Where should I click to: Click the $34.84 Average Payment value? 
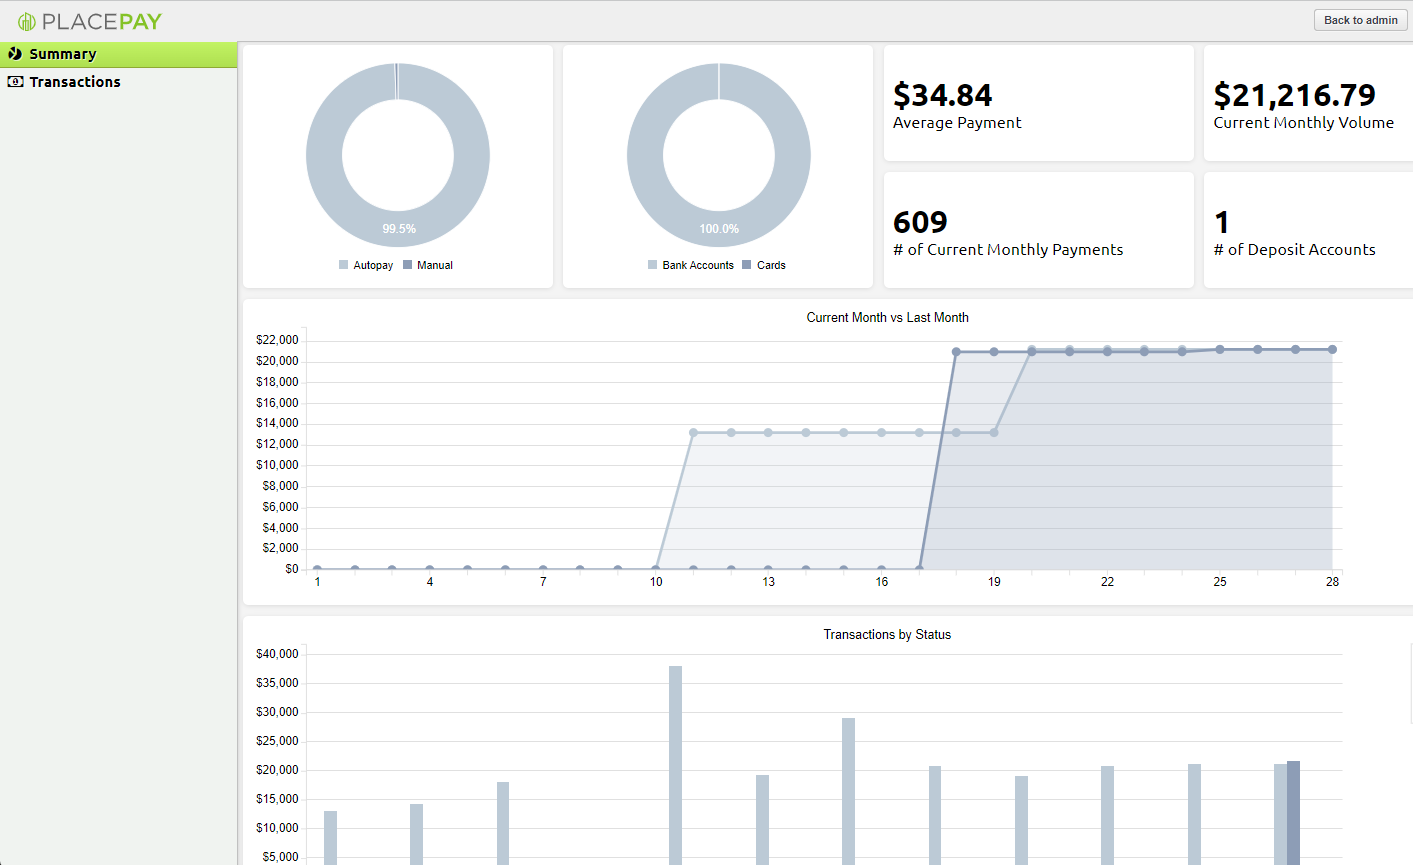tap(942, 95)
